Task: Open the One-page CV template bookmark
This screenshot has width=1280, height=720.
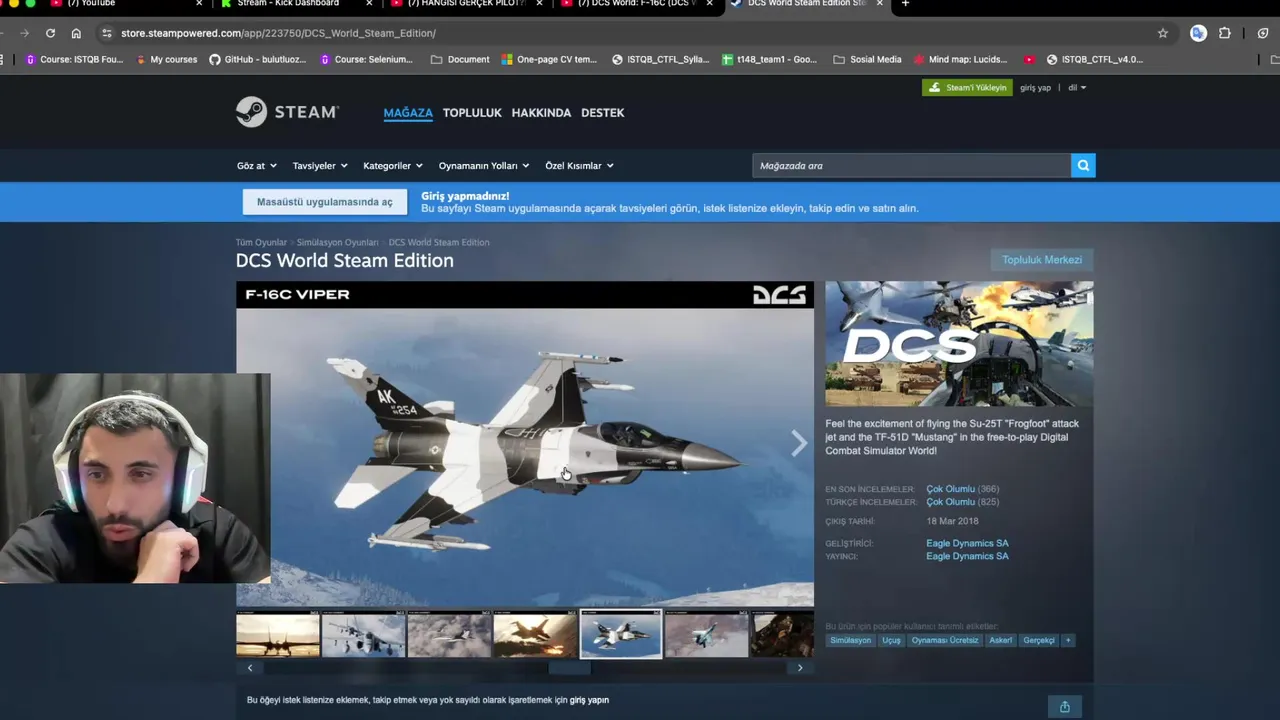Action: click(549, 59)
